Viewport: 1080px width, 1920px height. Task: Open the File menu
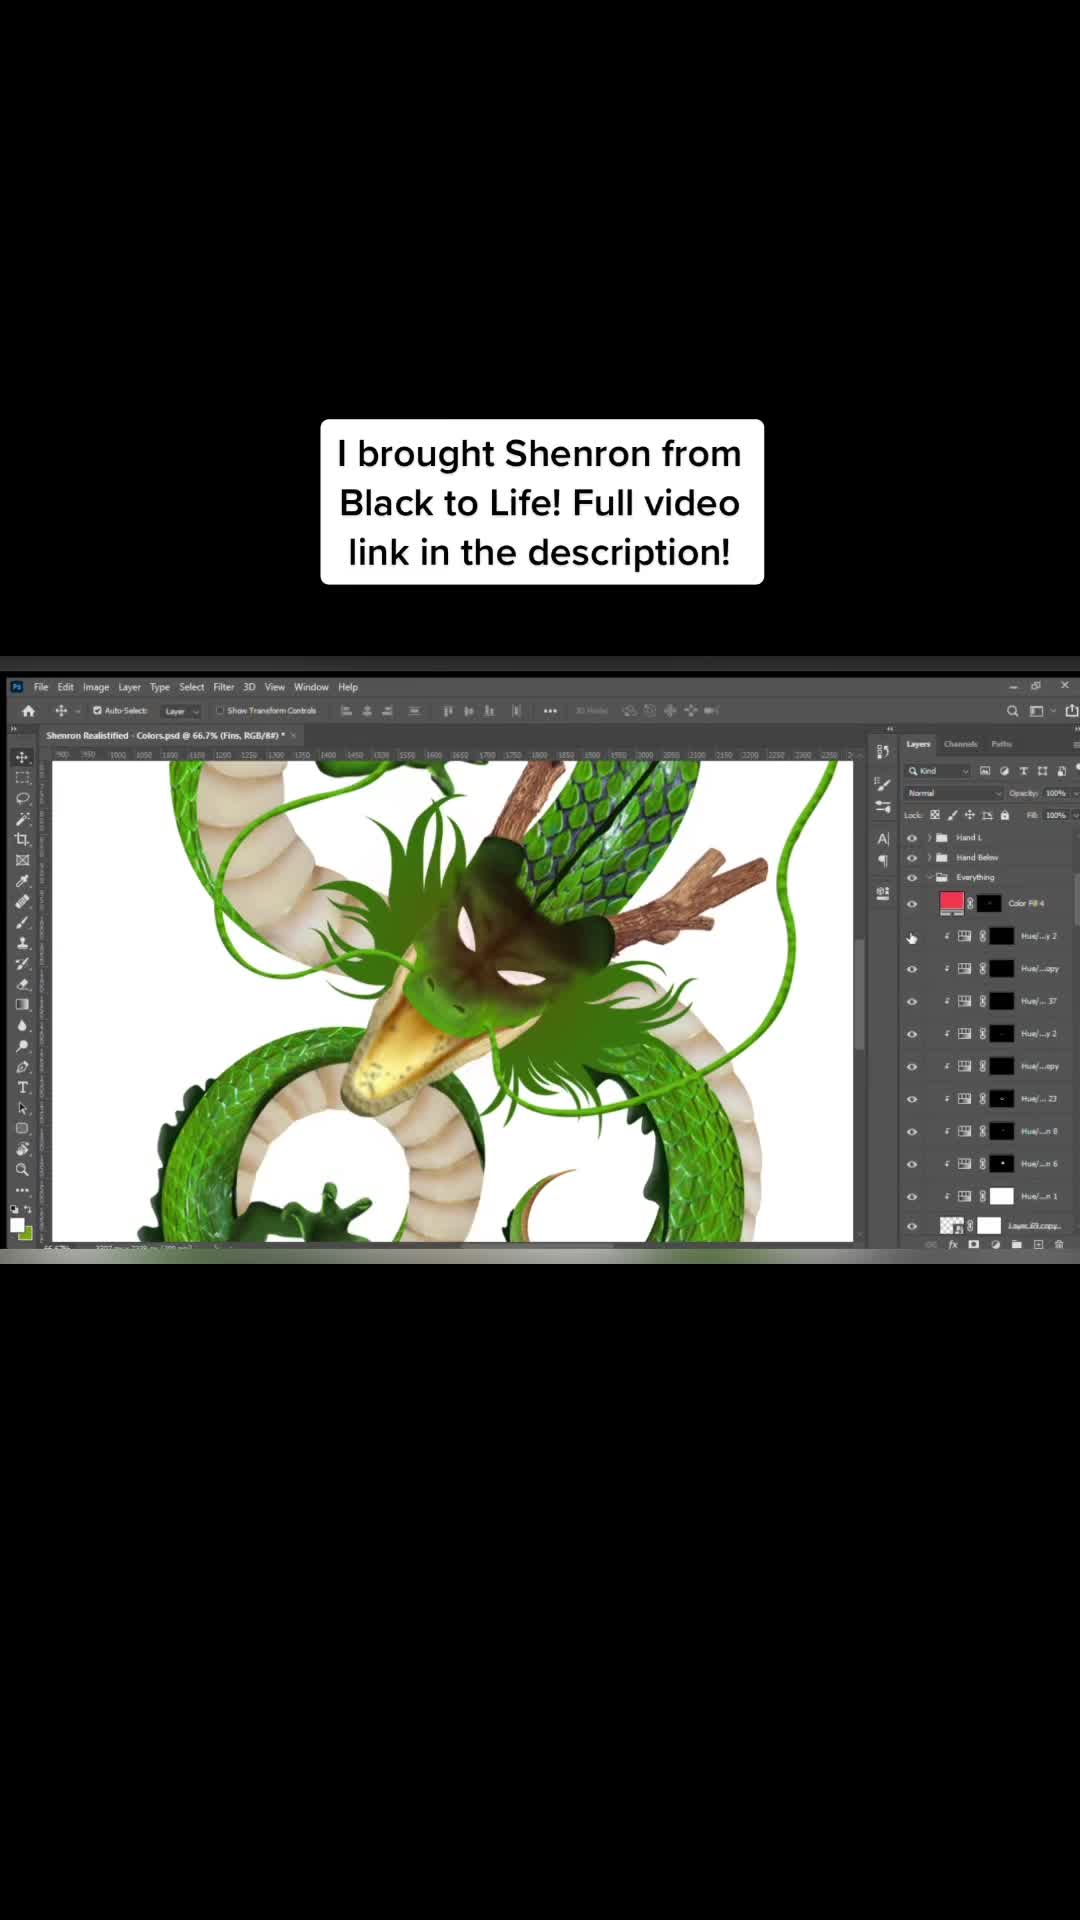click(41, 687)
